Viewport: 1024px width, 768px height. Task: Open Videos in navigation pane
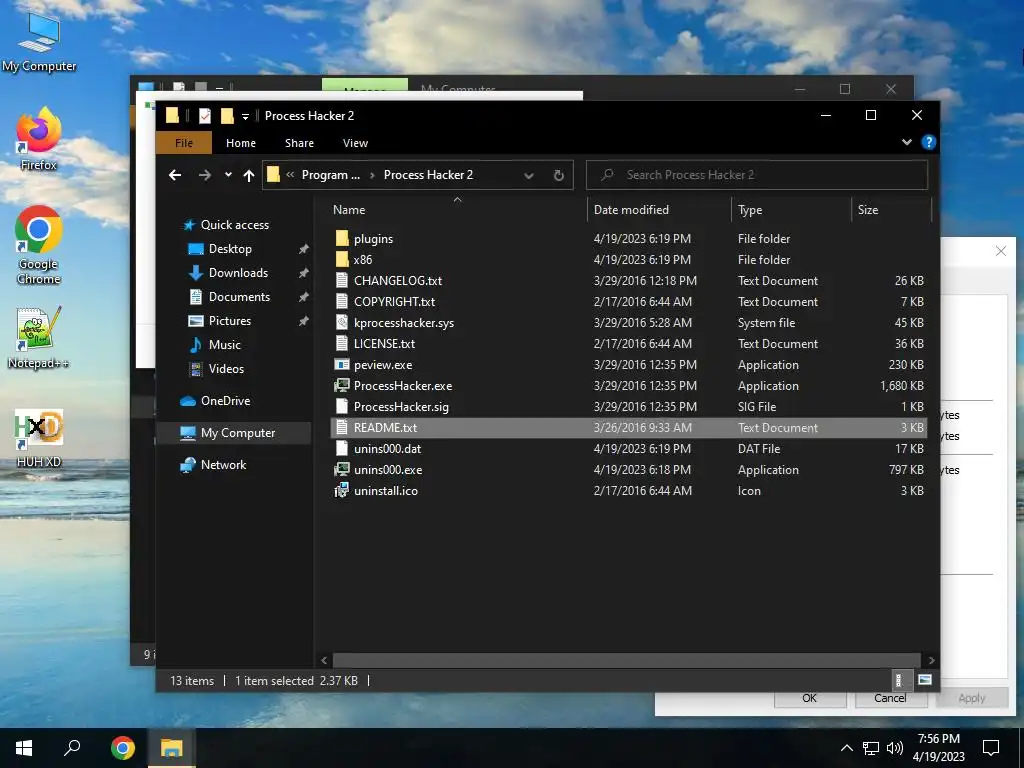pos(226,369)
